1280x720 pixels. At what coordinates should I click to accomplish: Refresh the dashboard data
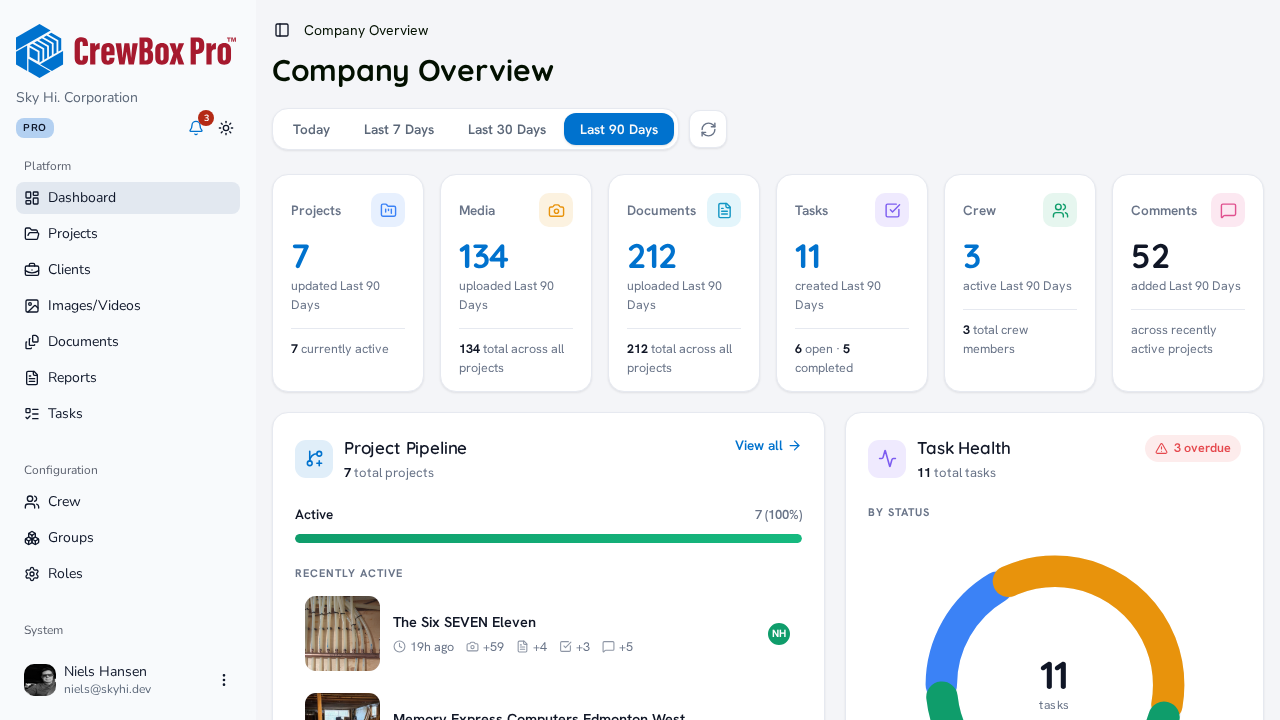click(x=708, y=129)
